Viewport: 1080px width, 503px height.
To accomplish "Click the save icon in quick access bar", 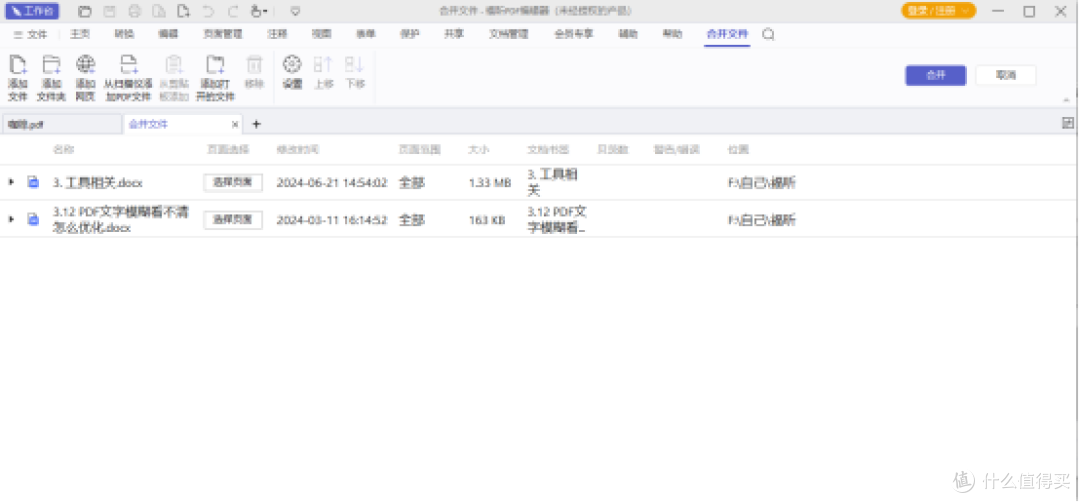I will point(110,11).
